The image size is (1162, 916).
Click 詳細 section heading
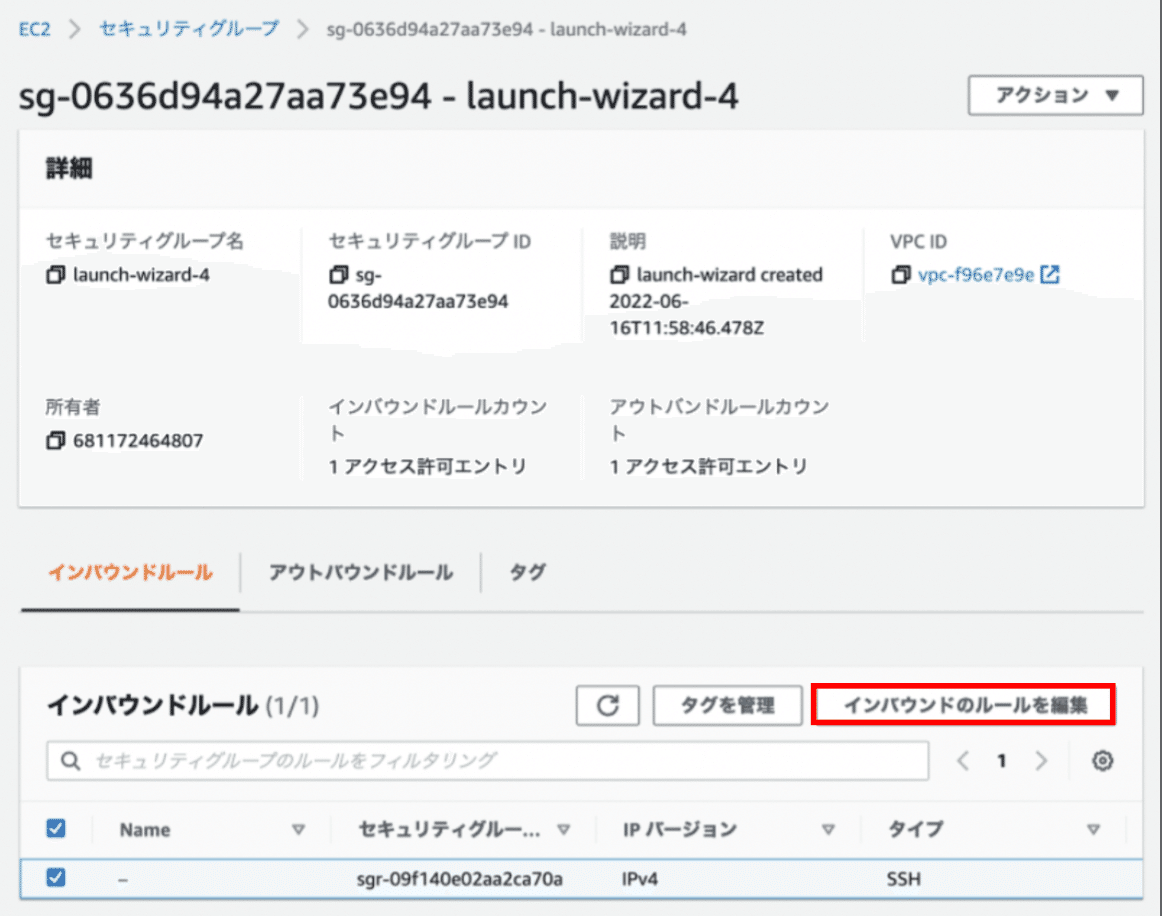click(69, 168)
